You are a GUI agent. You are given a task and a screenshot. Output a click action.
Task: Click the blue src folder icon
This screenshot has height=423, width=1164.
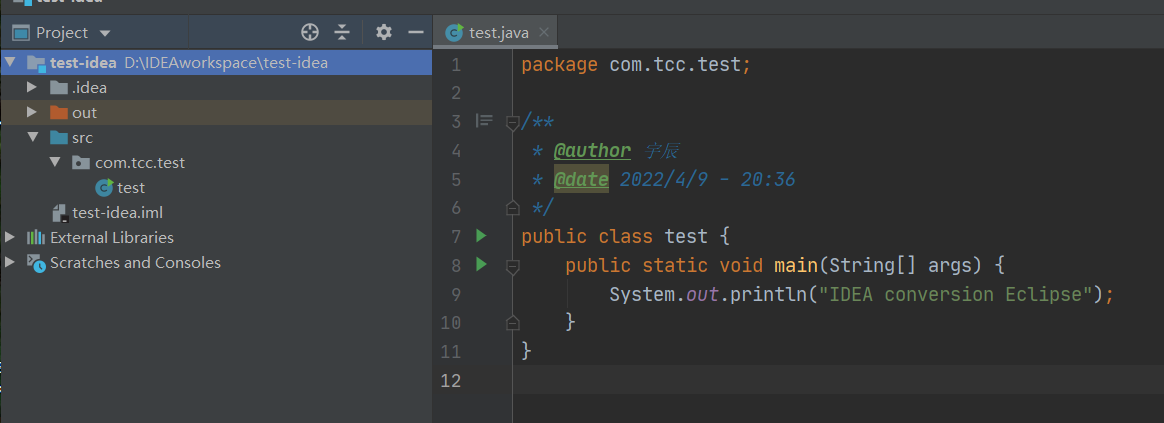59,137
